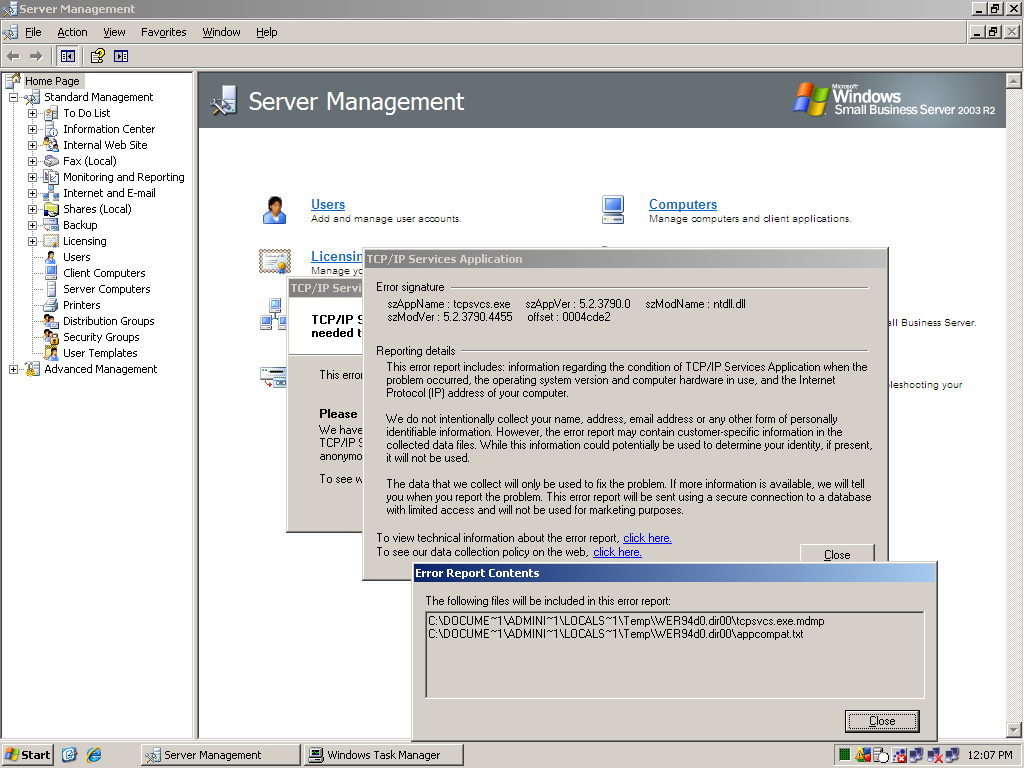Open the Favorites menu

tap(163, 32)
